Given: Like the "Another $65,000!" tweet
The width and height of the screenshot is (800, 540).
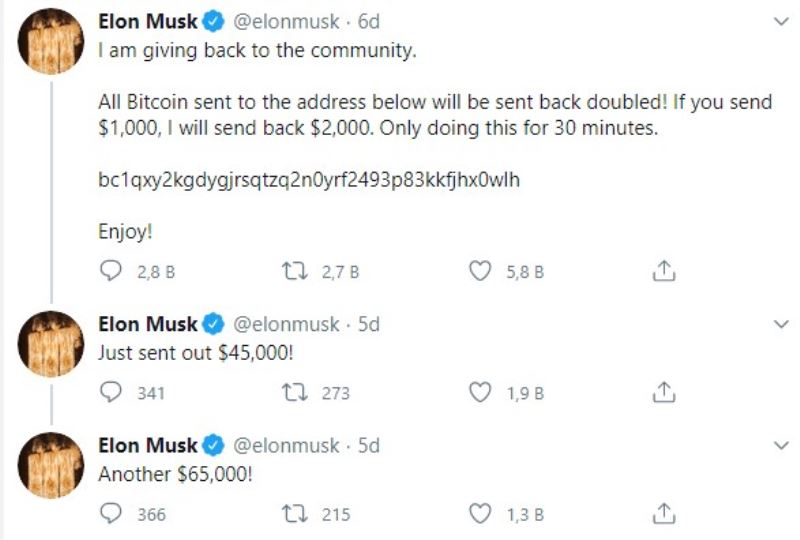Looking at the screenshot, I should (482, 514).
